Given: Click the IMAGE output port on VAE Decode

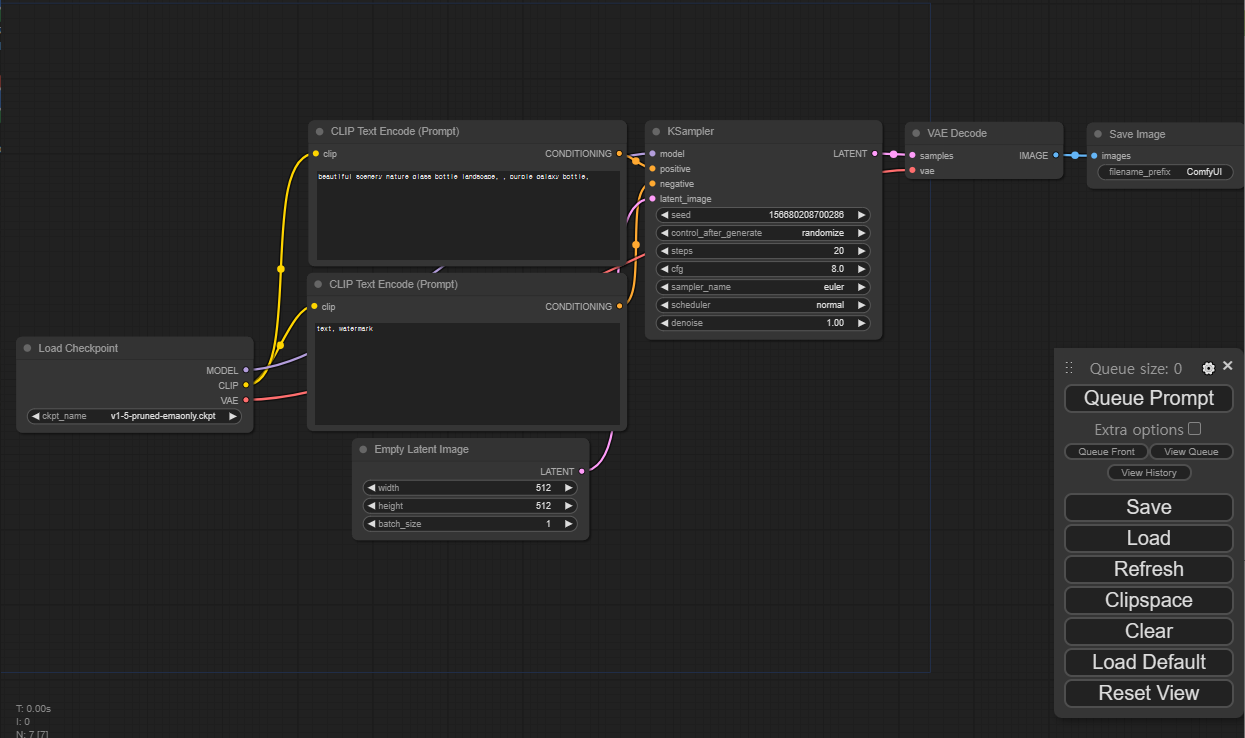Looking at the screenshot, I should coord(1056,156).
